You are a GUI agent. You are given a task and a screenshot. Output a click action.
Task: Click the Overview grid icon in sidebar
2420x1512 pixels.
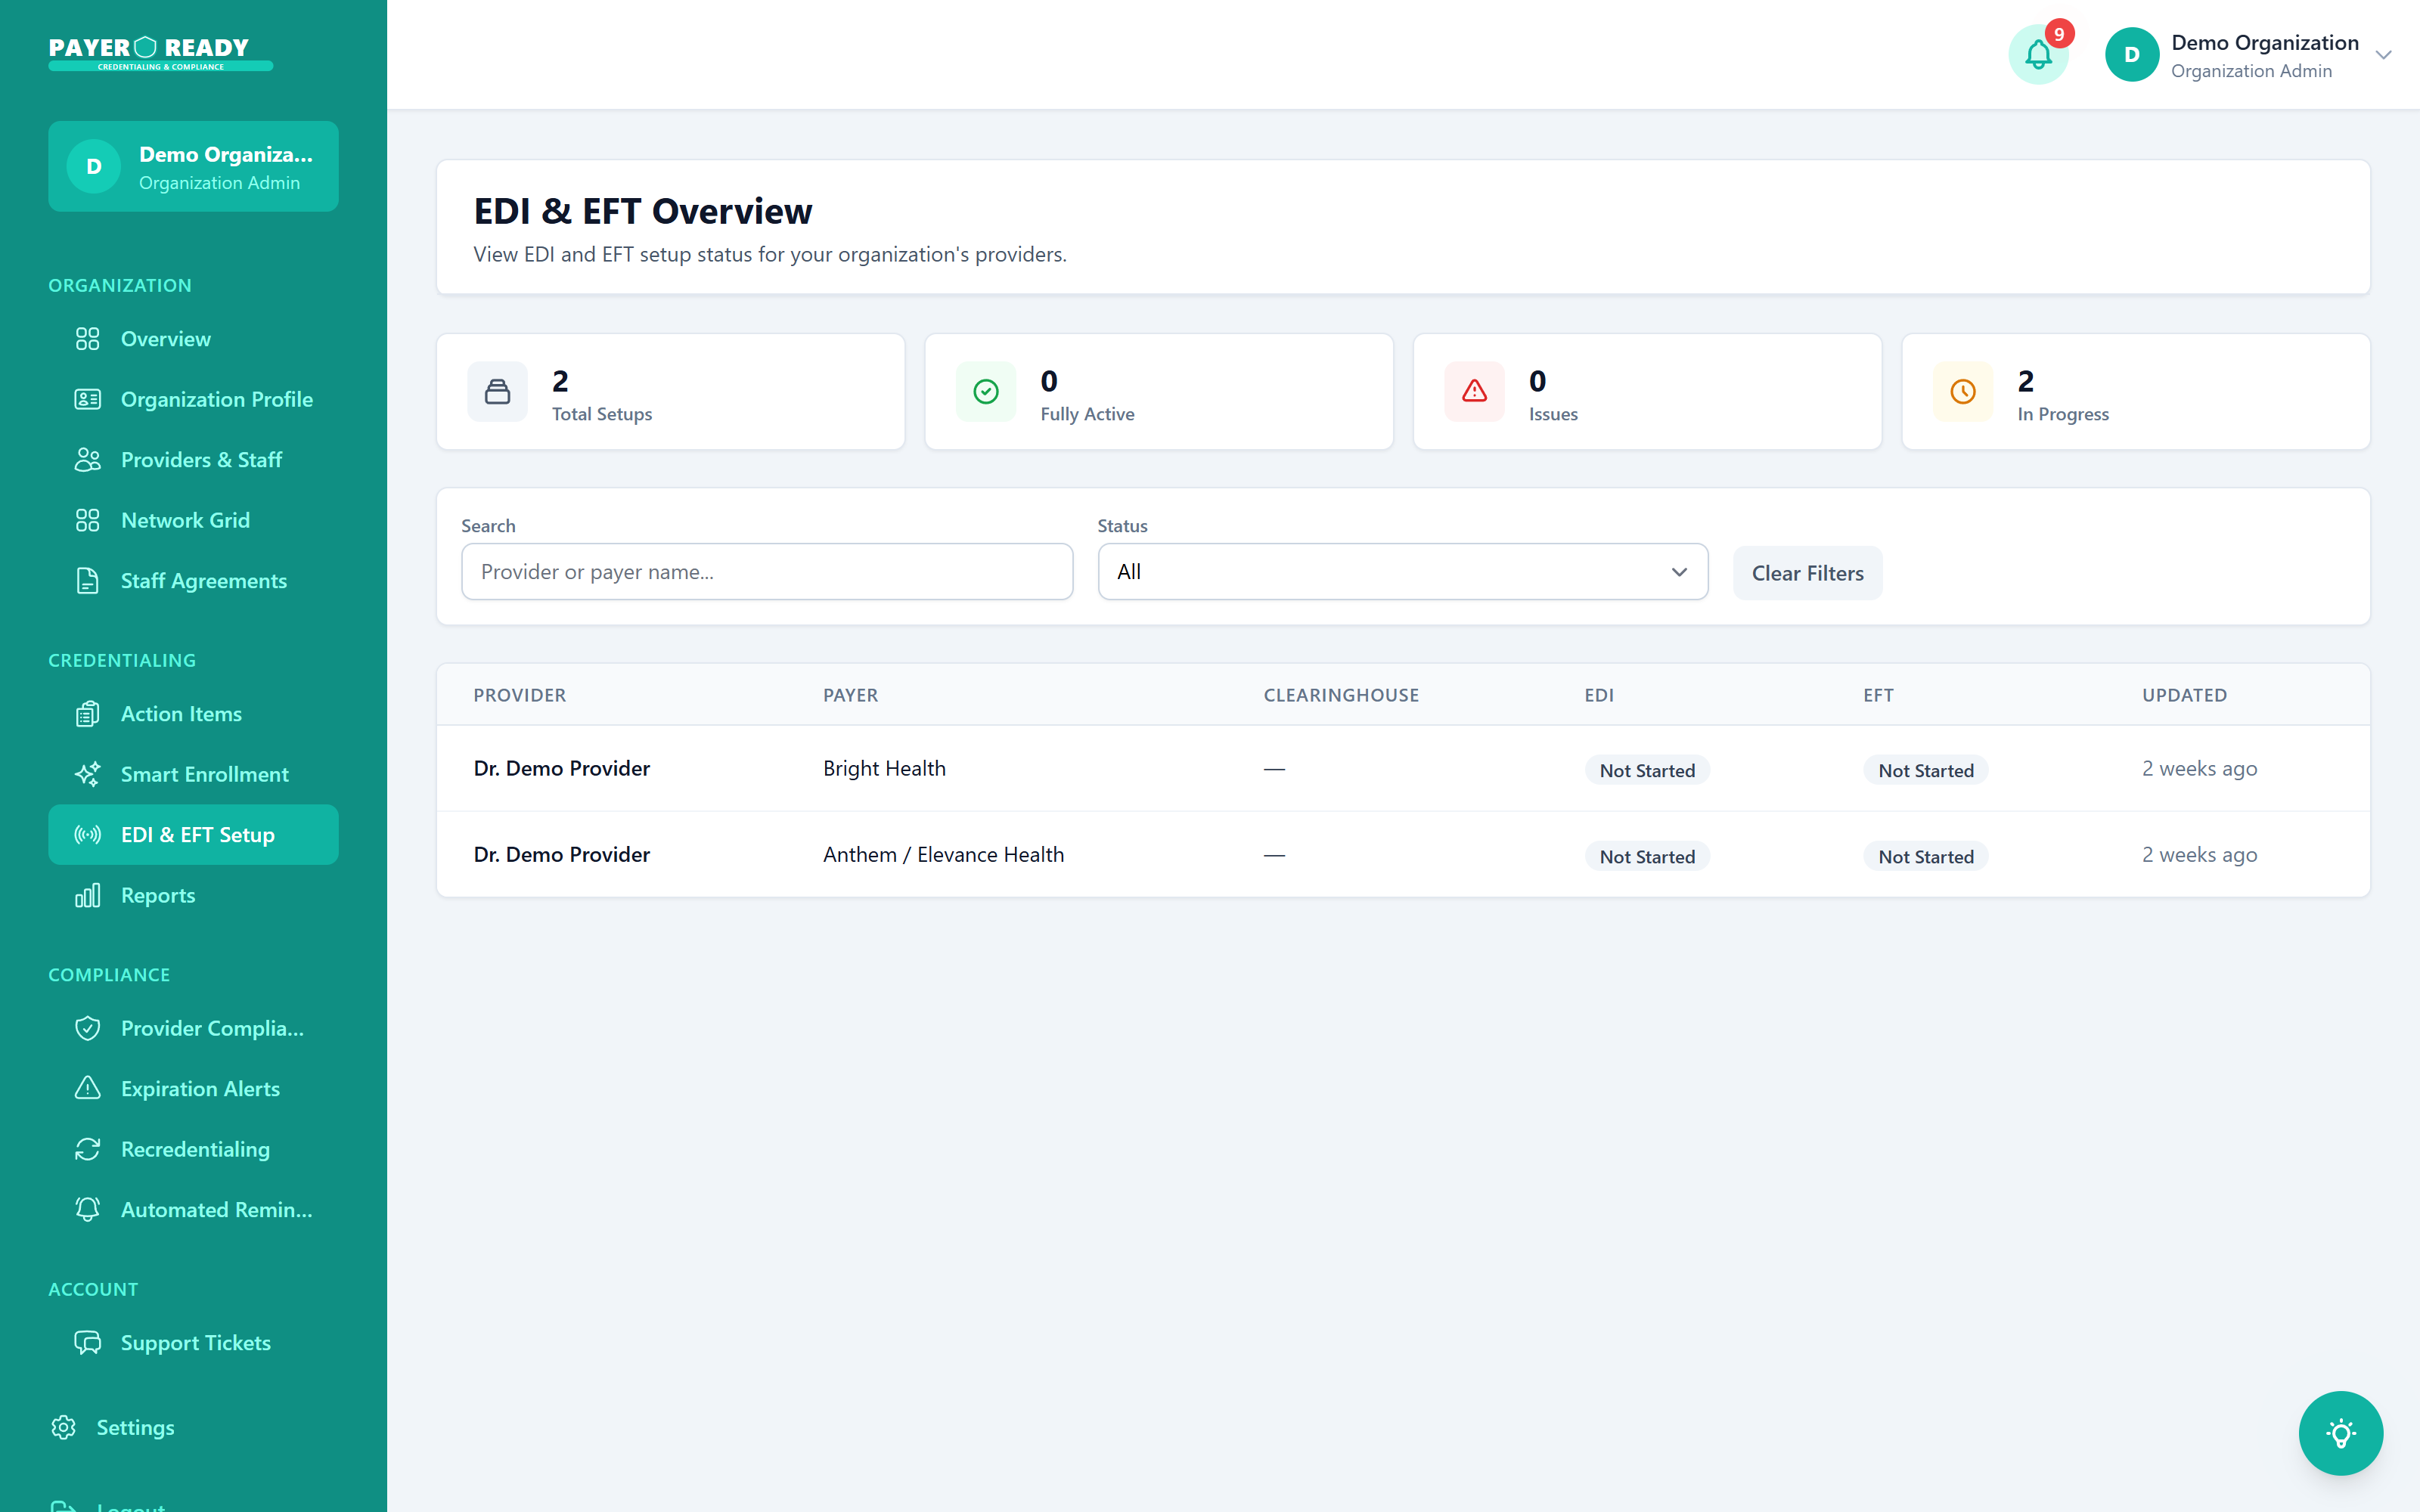pos(88,339)
